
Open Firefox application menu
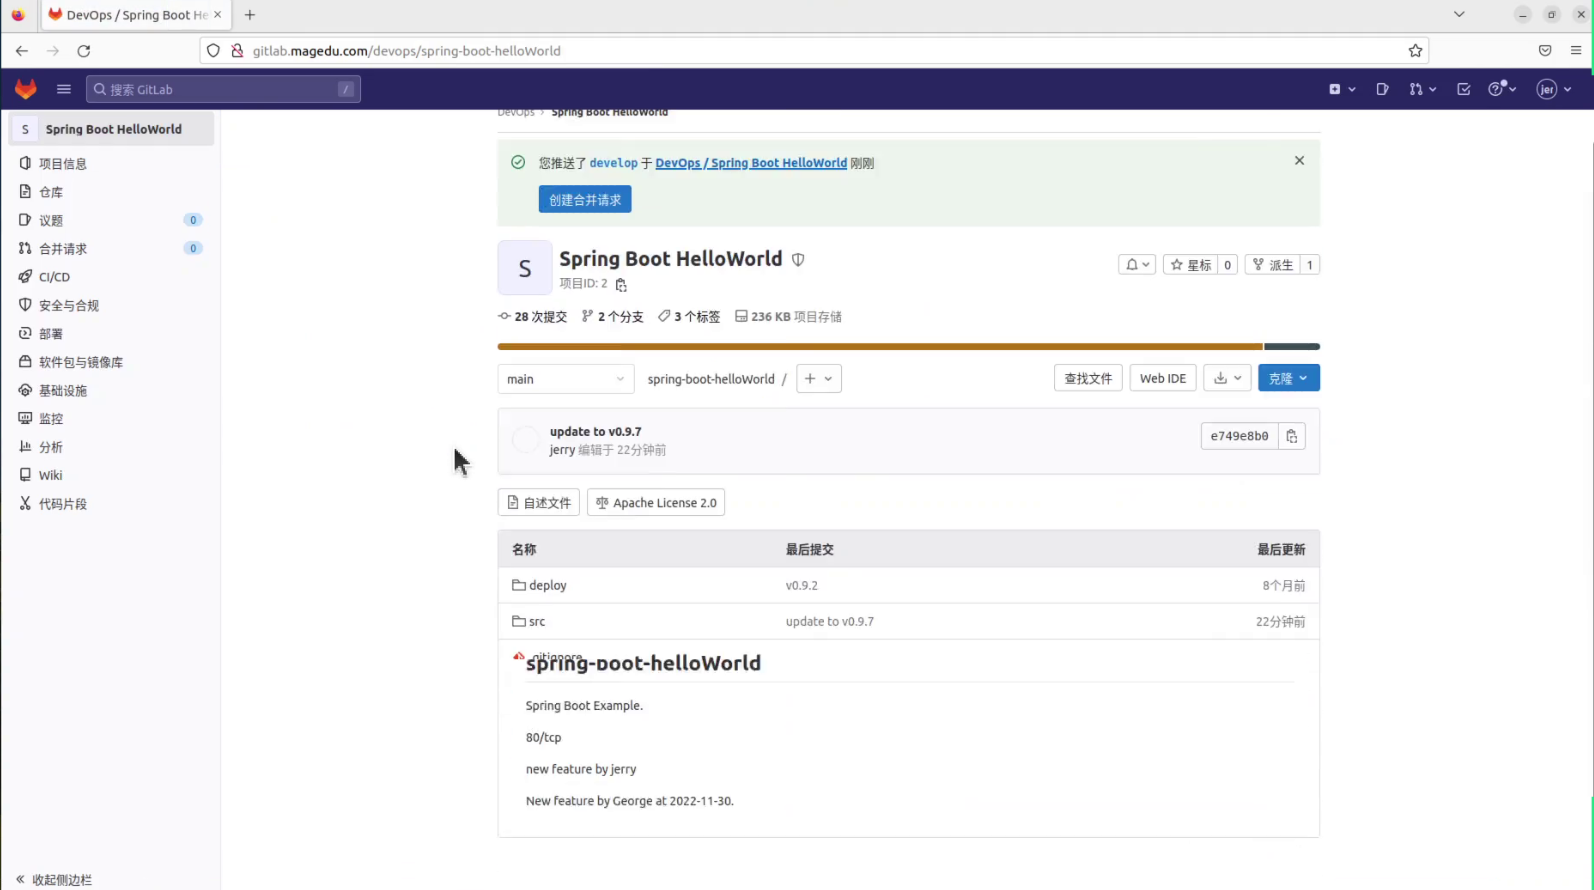tap(1576, 51)
